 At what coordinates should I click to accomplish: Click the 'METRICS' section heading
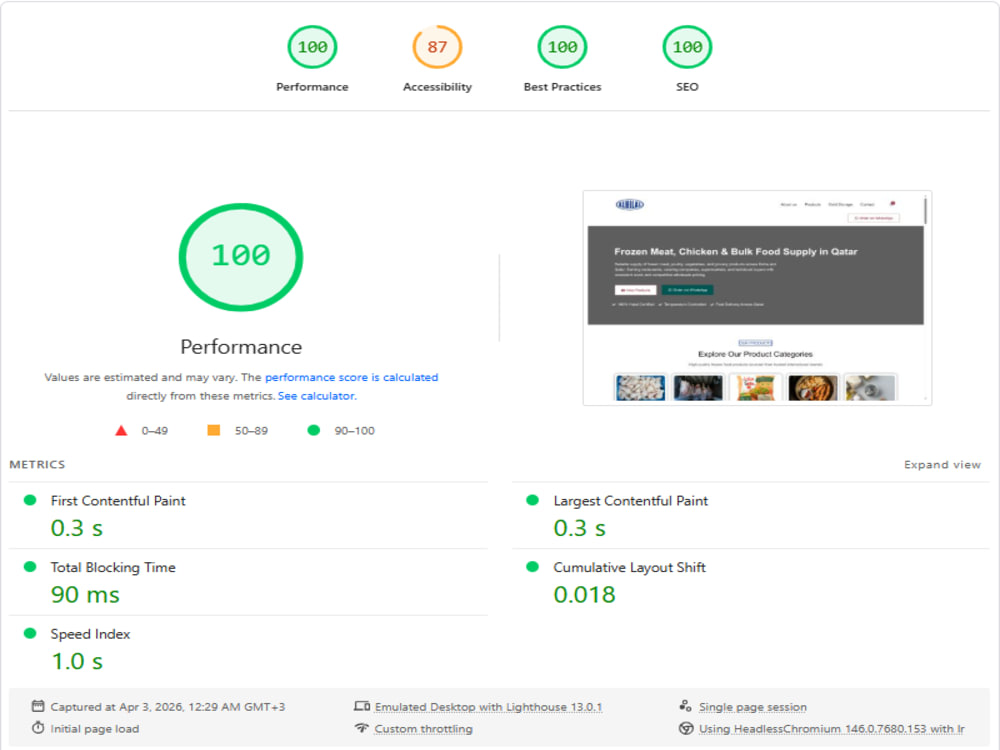pos(37,464)
